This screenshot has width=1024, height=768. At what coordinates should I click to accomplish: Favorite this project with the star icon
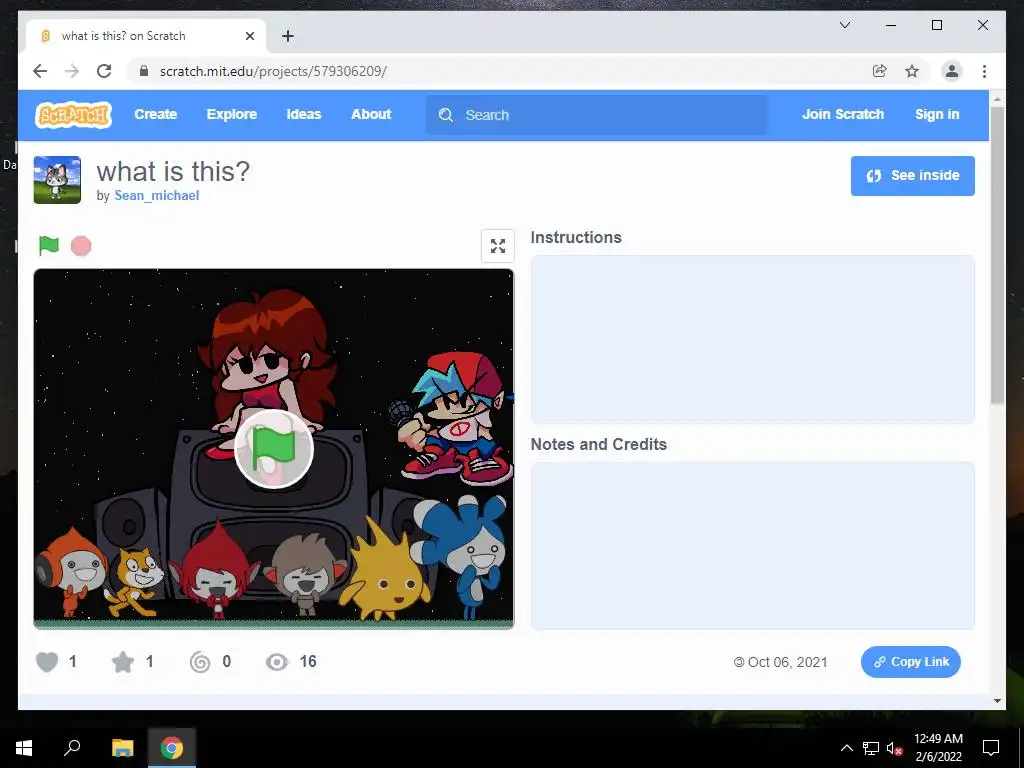pos(123,662)
